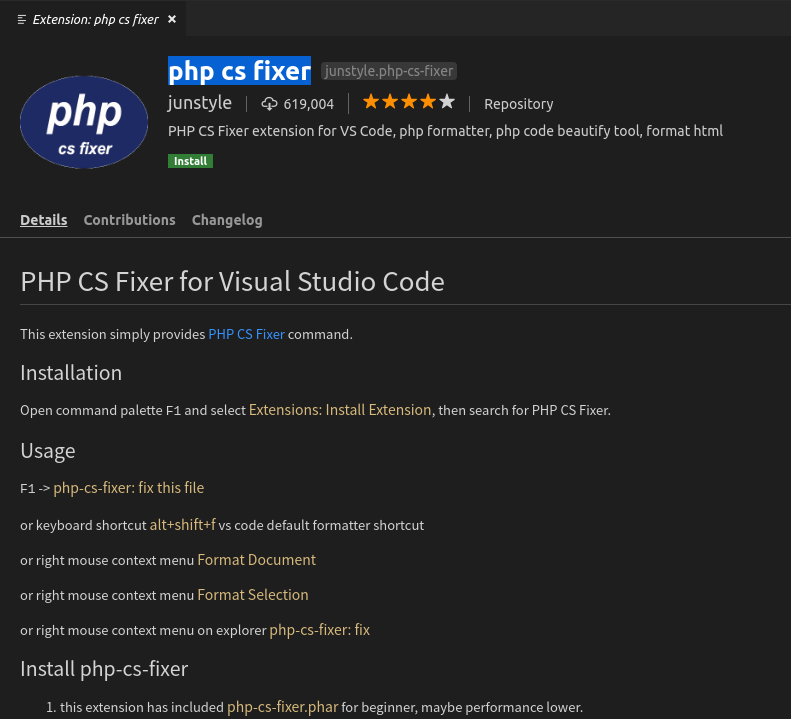Close the php cs fixer extension tab
Screen dimensions: 791x719
[172, 19]
